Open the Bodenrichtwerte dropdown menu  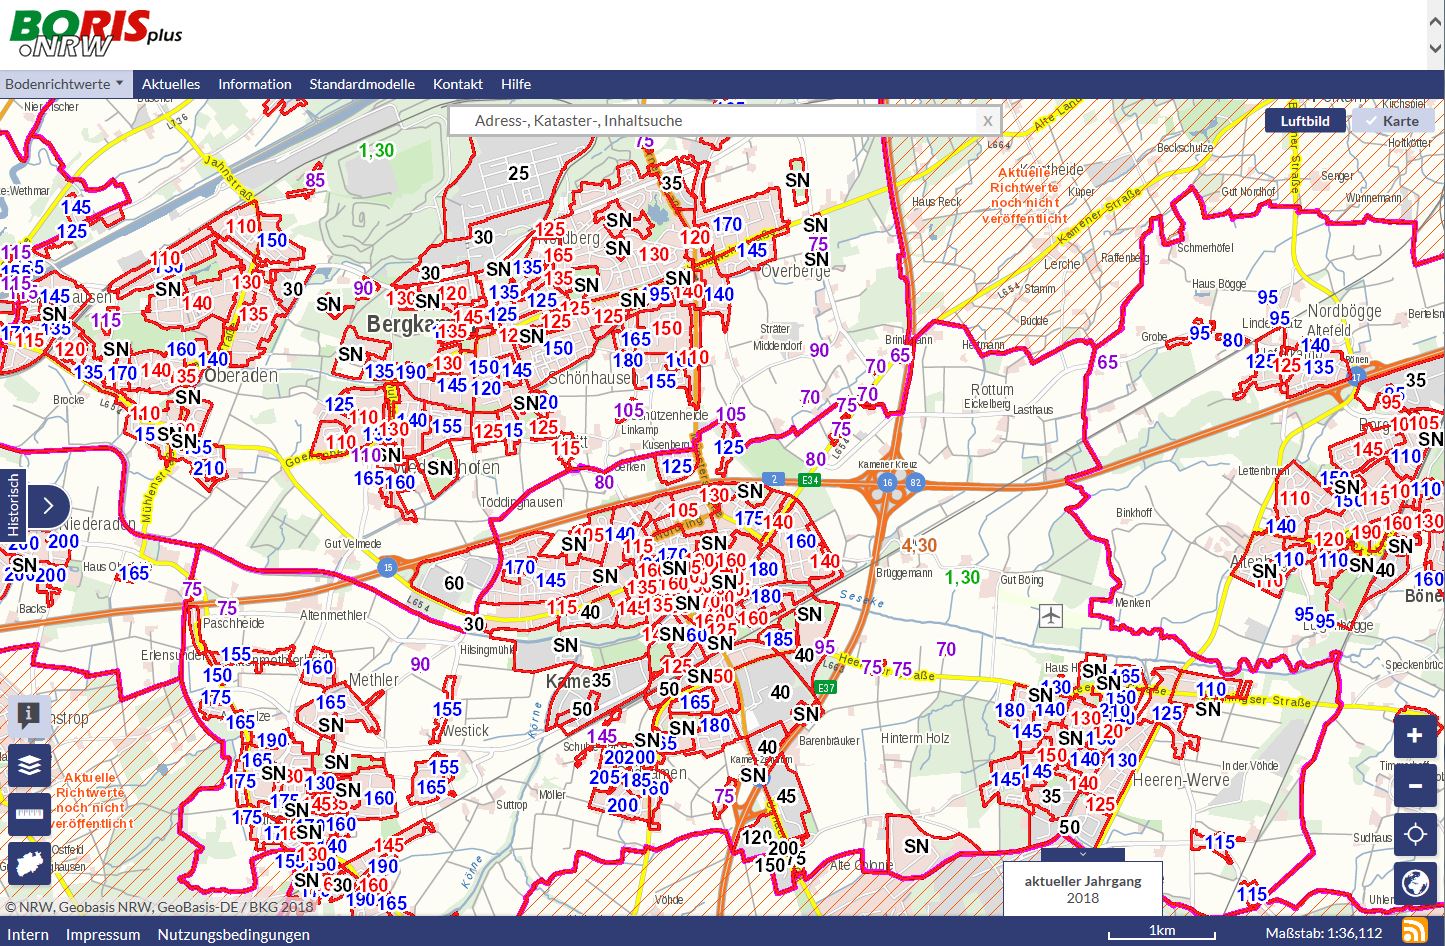click(64, 84)
